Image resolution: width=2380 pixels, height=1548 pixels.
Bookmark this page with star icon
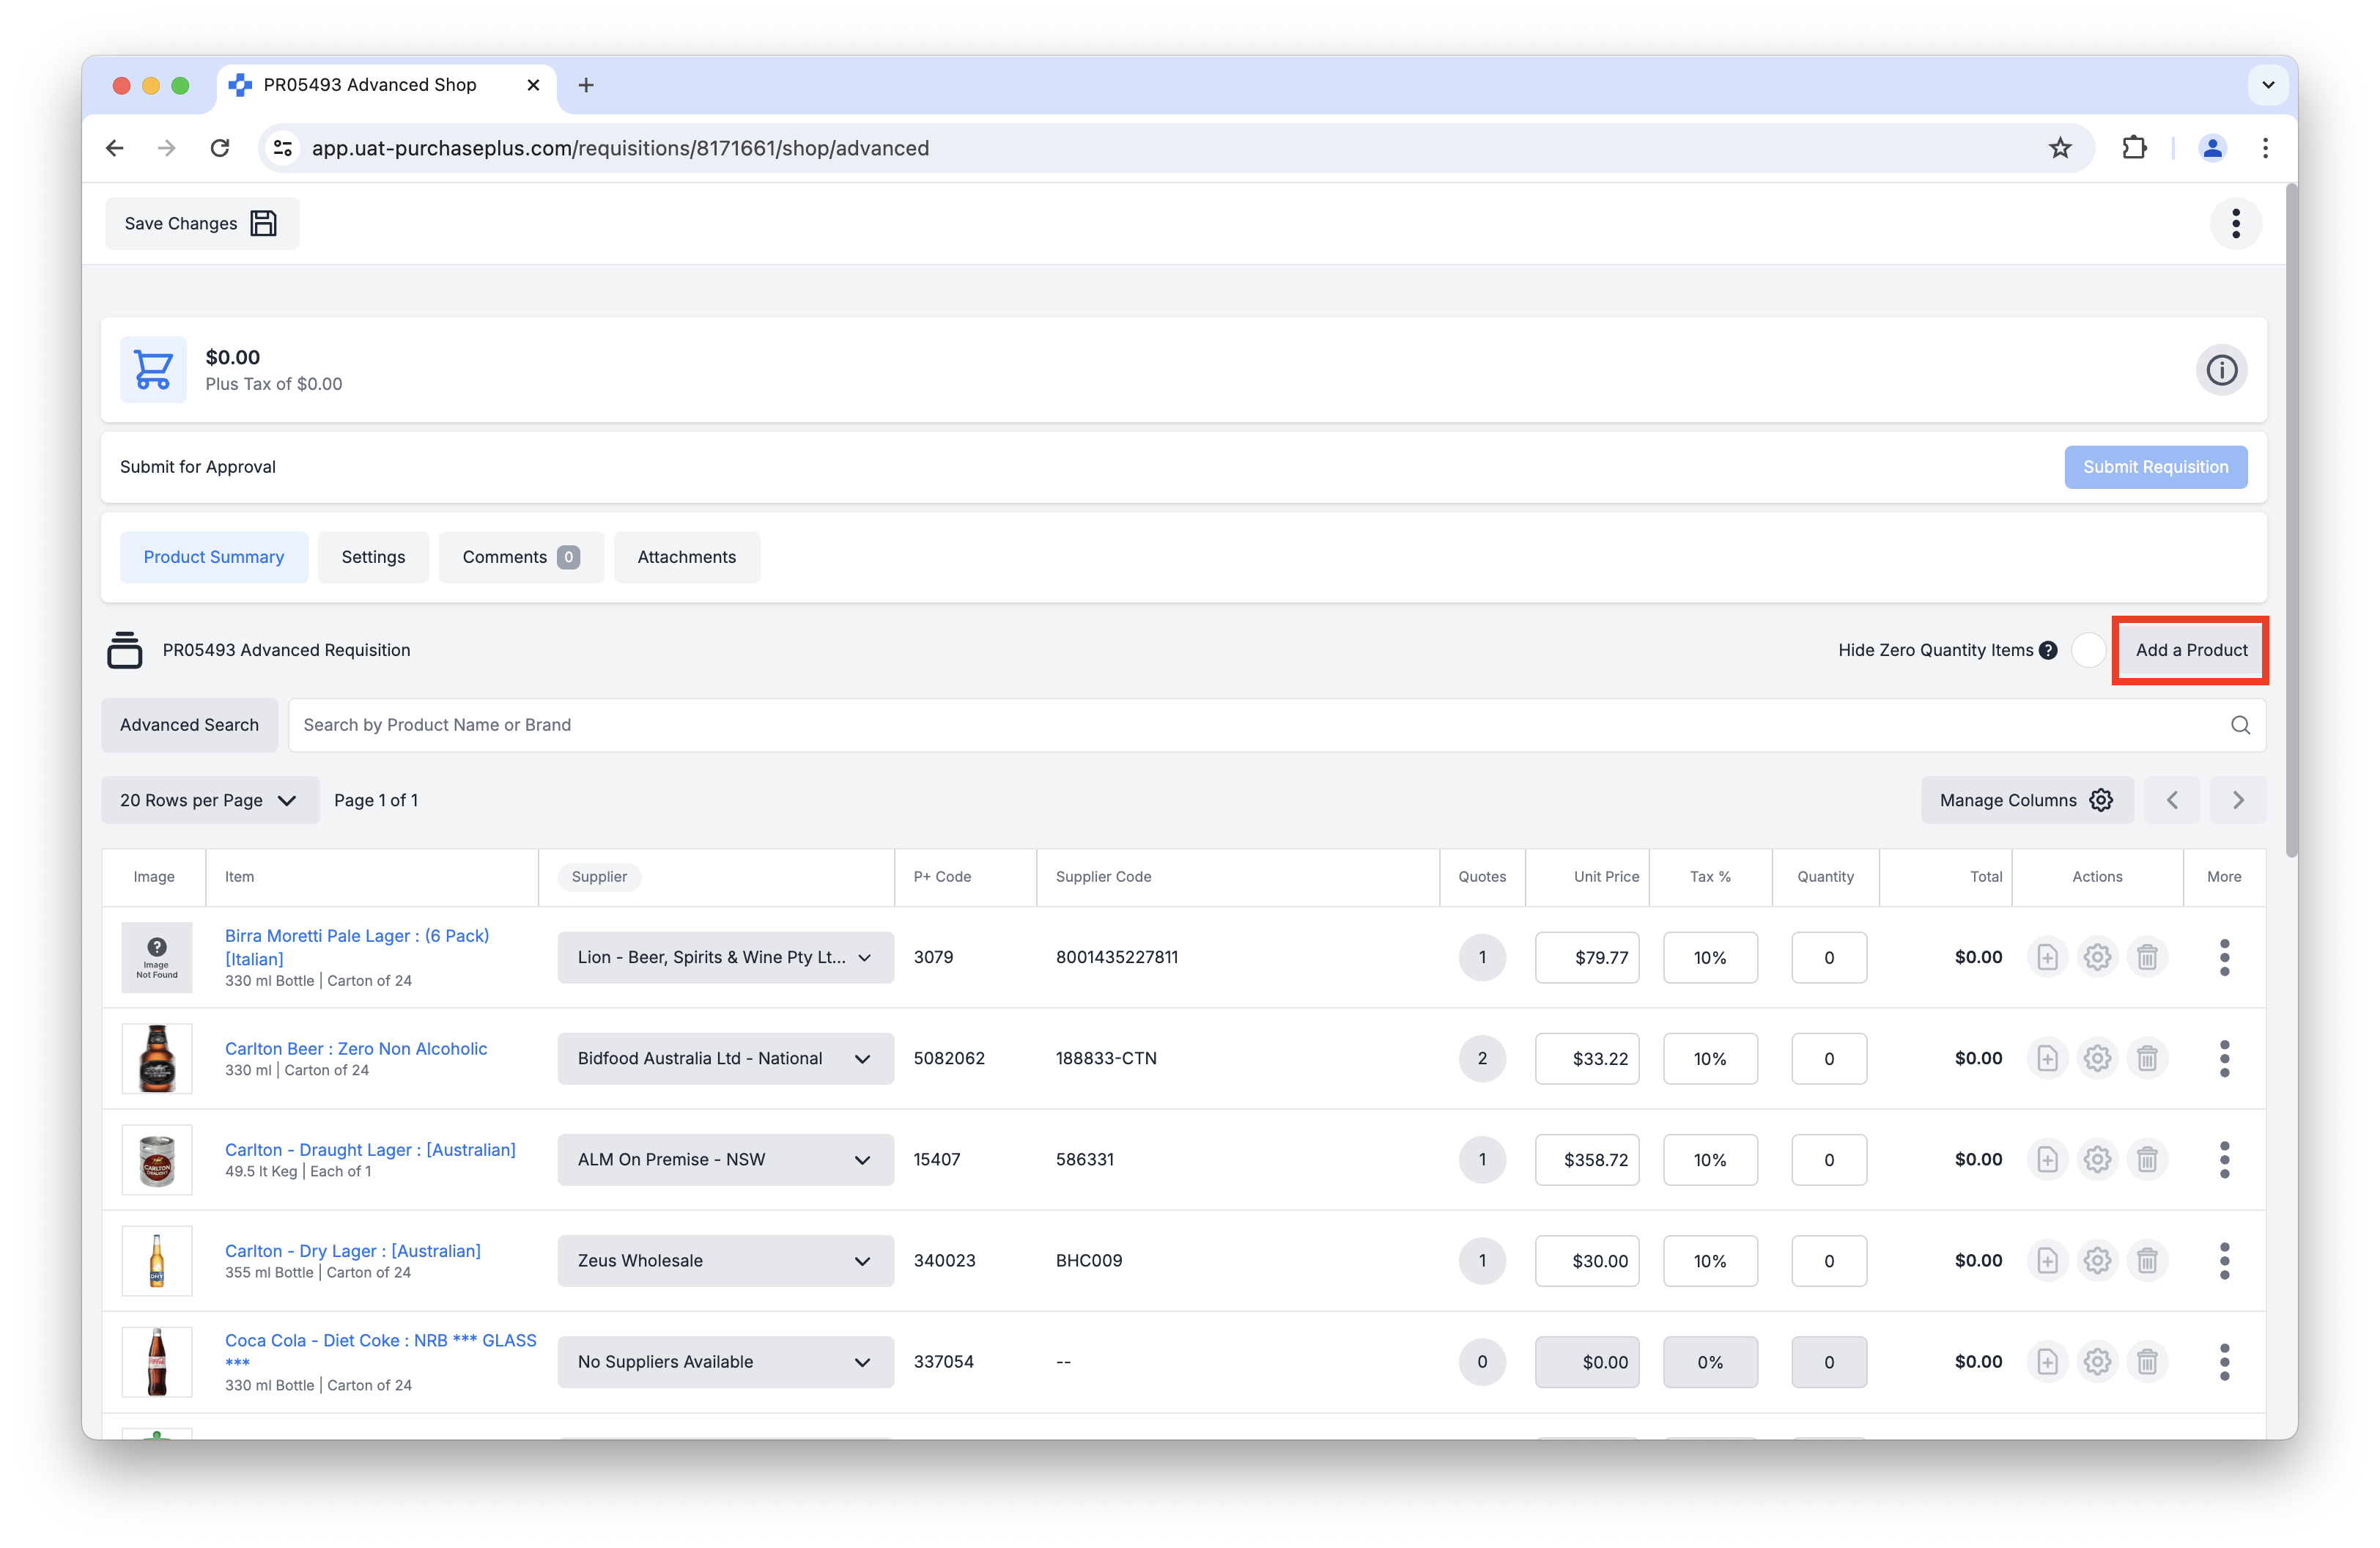pyautogui.click(x=2060, y=148)
